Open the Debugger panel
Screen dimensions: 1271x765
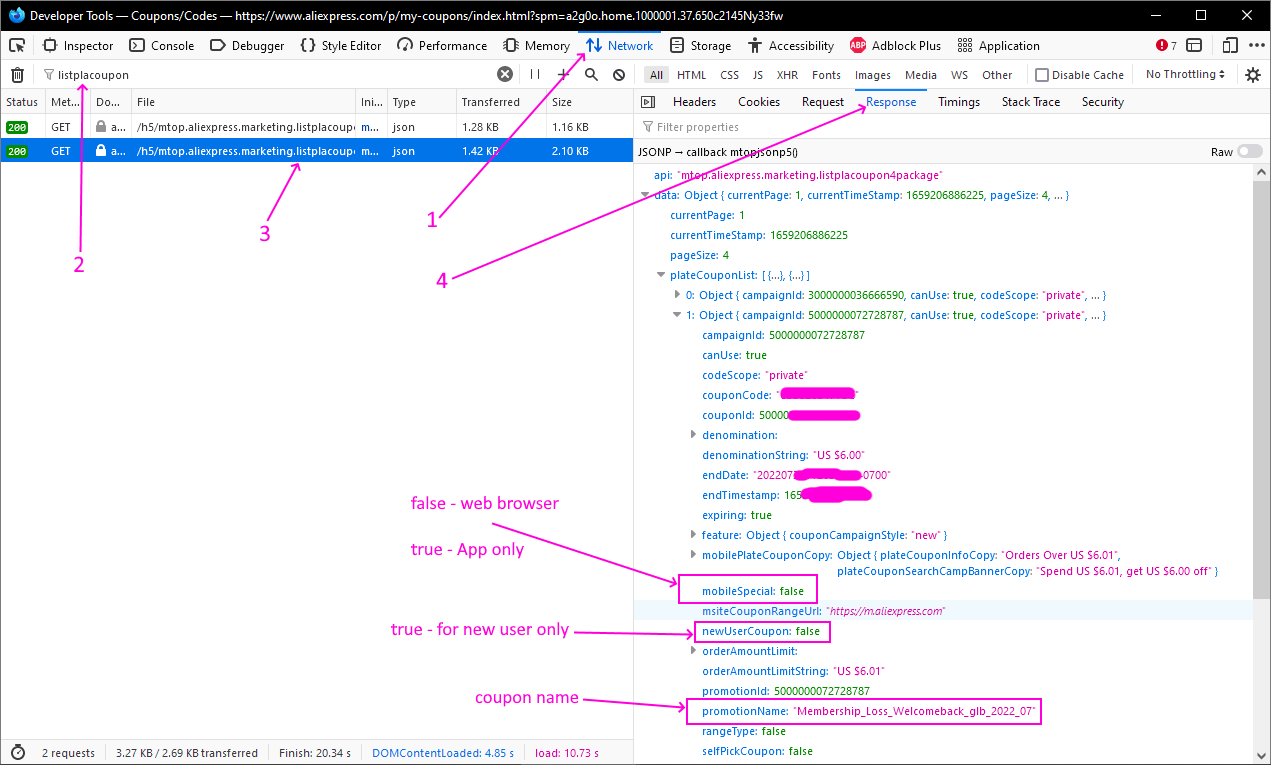coord(247,45)
